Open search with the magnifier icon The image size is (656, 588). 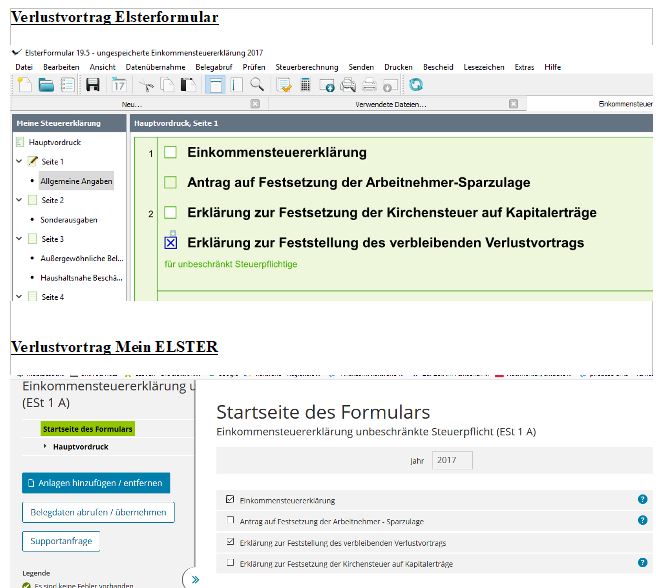(x=257, y=85)
